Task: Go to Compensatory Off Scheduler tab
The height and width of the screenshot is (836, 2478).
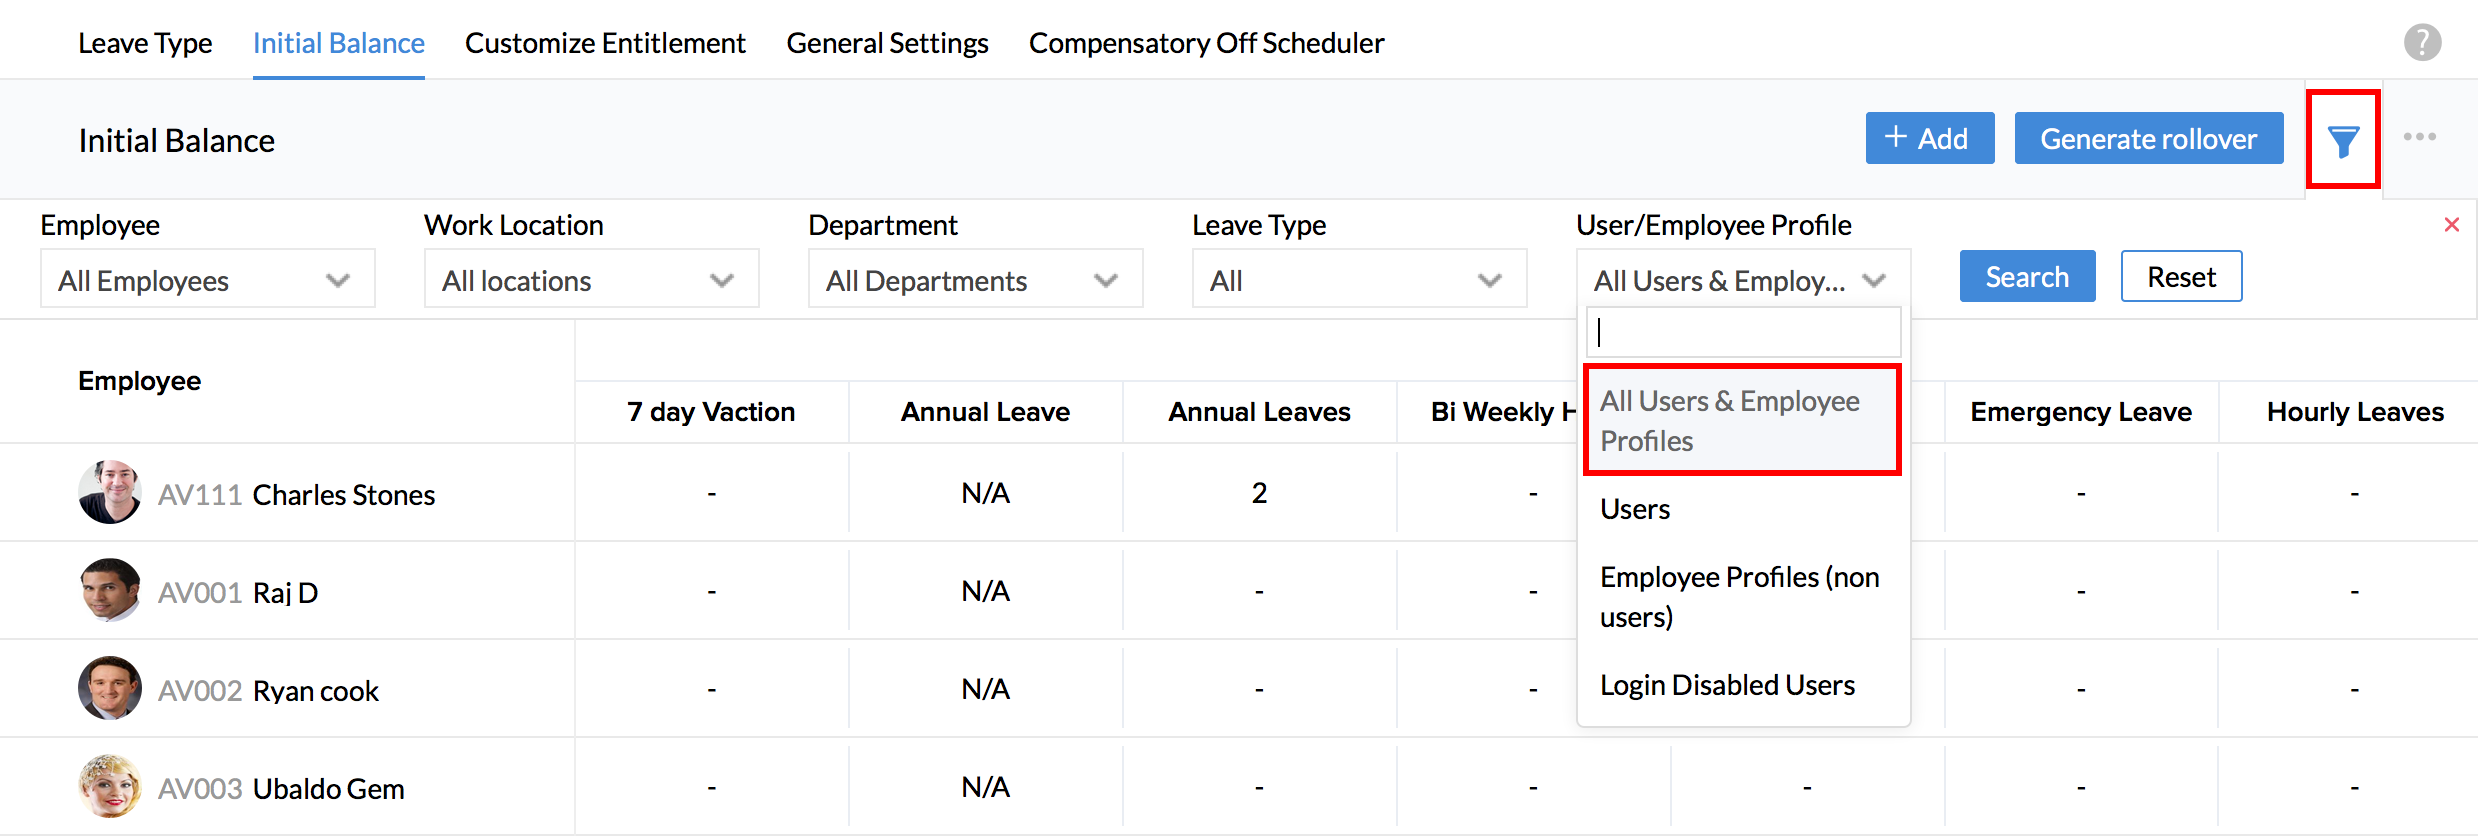Action: [x=1206, y=43]
